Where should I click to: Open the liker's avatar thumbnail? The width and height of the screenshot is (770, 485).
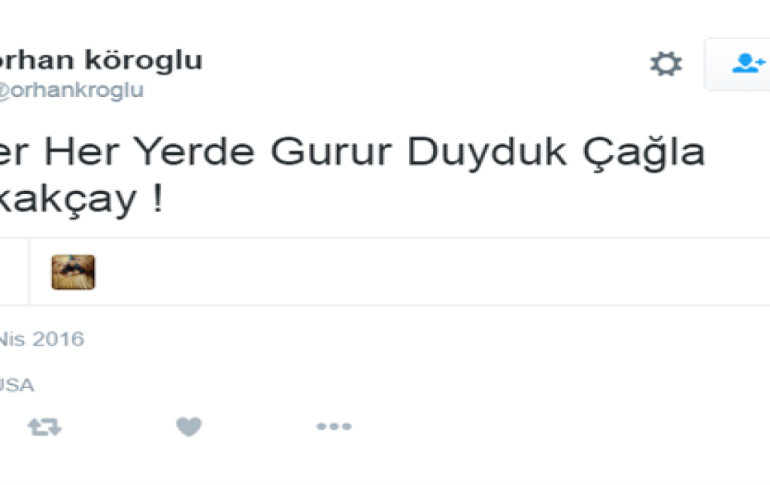pyautogui.click(x=73, y=272)
